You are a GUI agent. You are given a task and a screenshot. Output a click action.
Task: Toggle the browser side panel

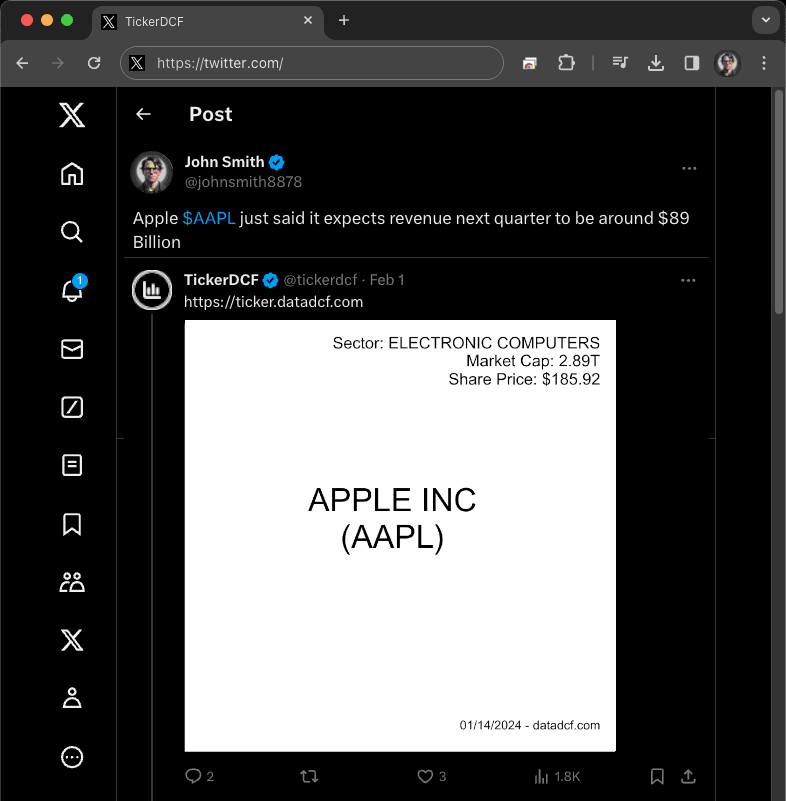(692, 63)
